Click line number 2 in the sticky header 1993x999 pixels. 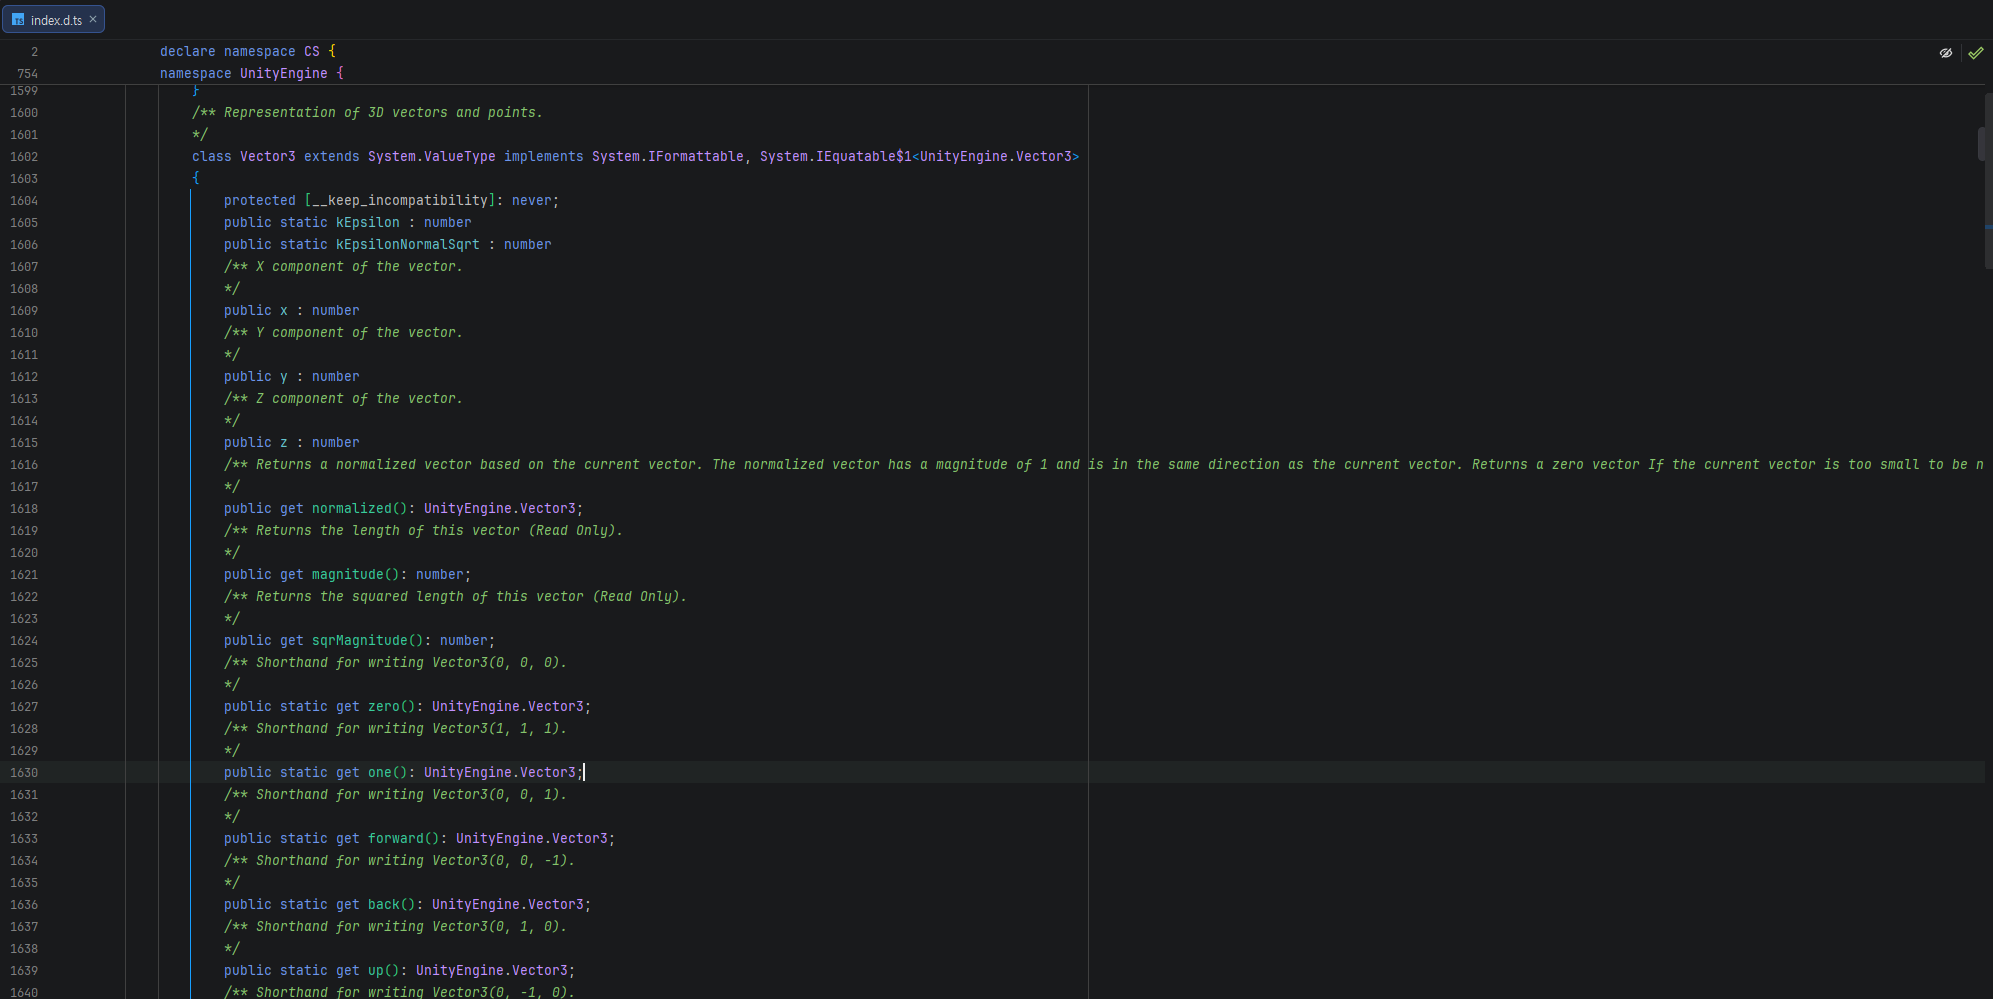click(x=34, y=52)
